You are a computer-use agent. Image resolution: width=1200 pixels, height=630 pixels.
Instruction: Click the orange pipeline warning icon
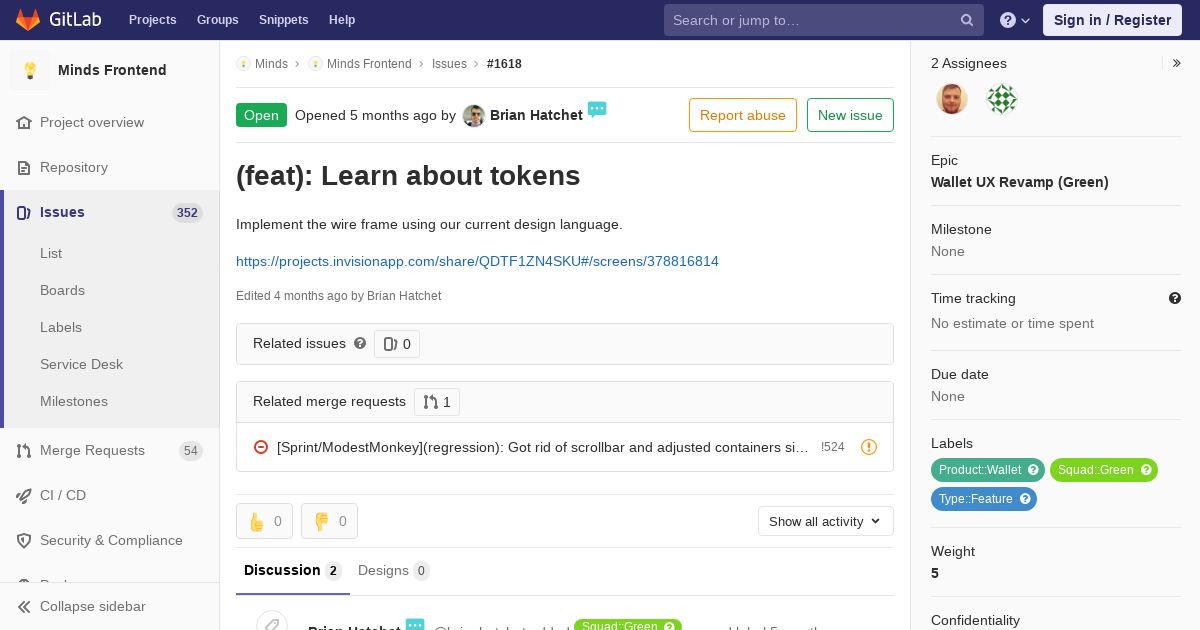coord(869,447)
